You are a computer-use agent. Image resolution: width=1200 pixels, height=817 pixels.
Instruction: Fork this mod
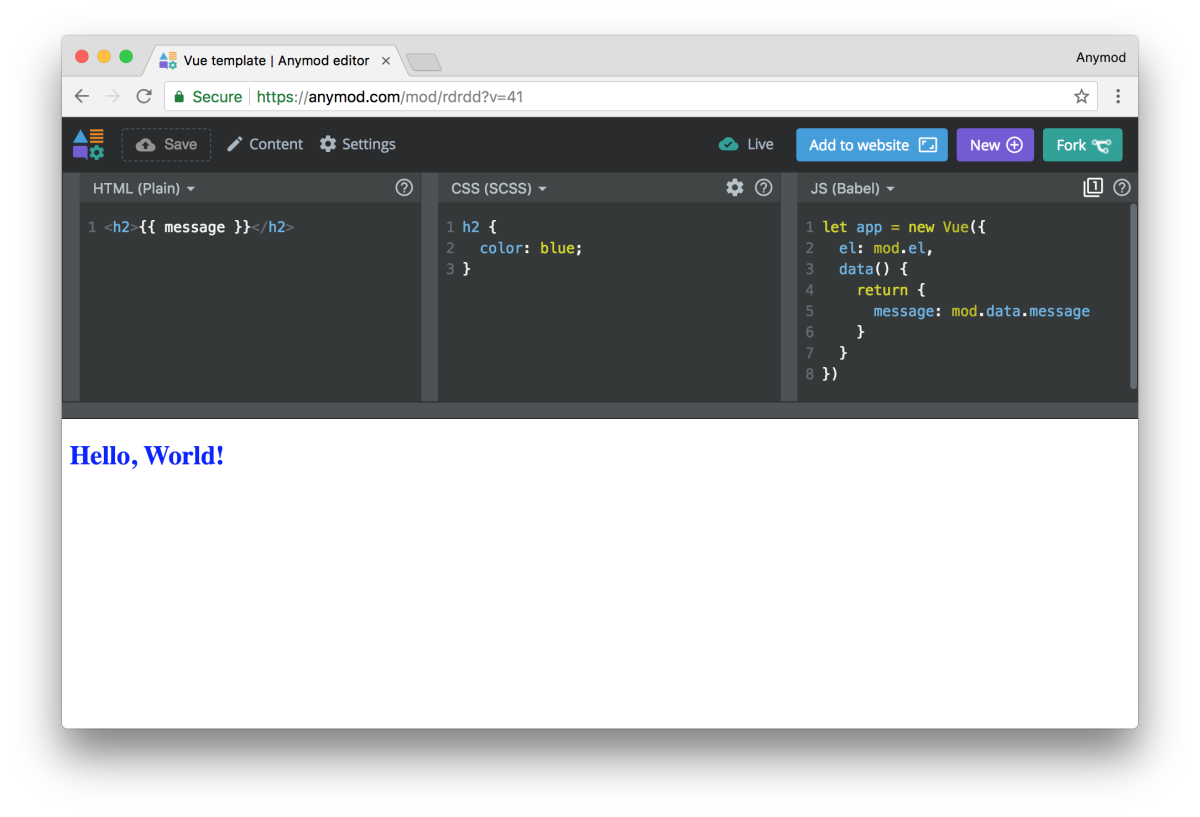click(1083, 145)
